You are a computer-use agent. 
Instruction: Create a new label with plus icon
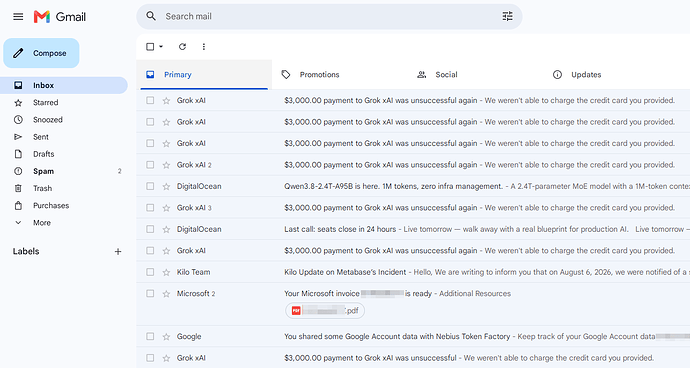click(x=118, y=252)
